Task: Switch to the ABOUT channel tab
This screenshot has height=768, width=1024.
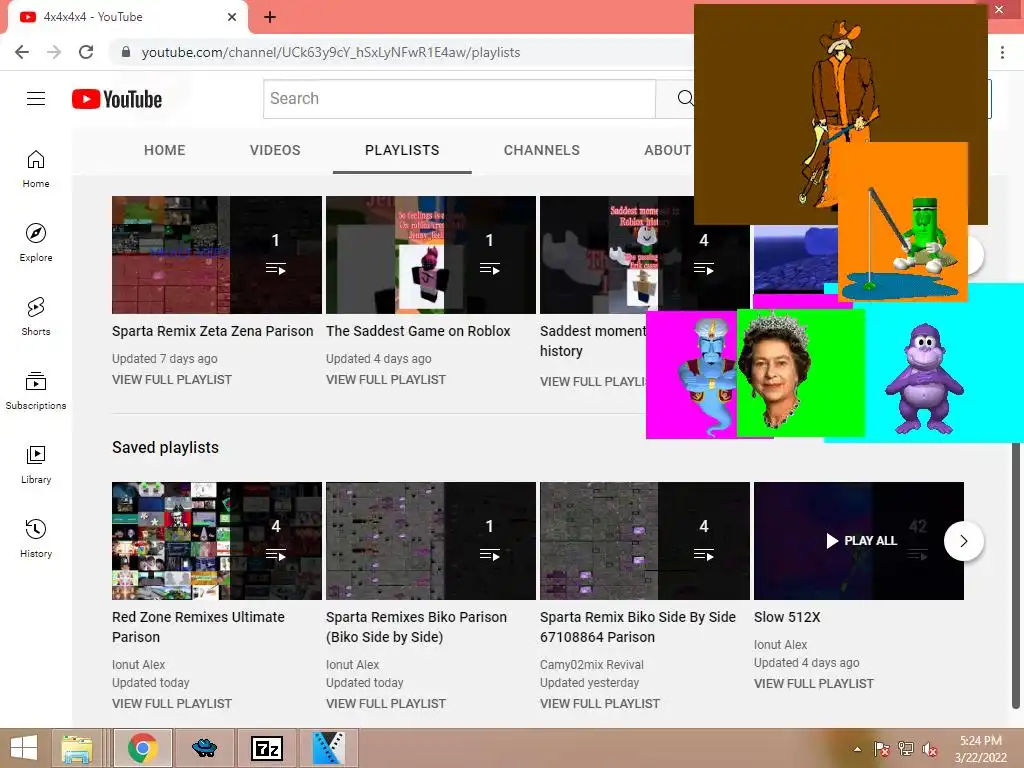Action: click(667, 150)
